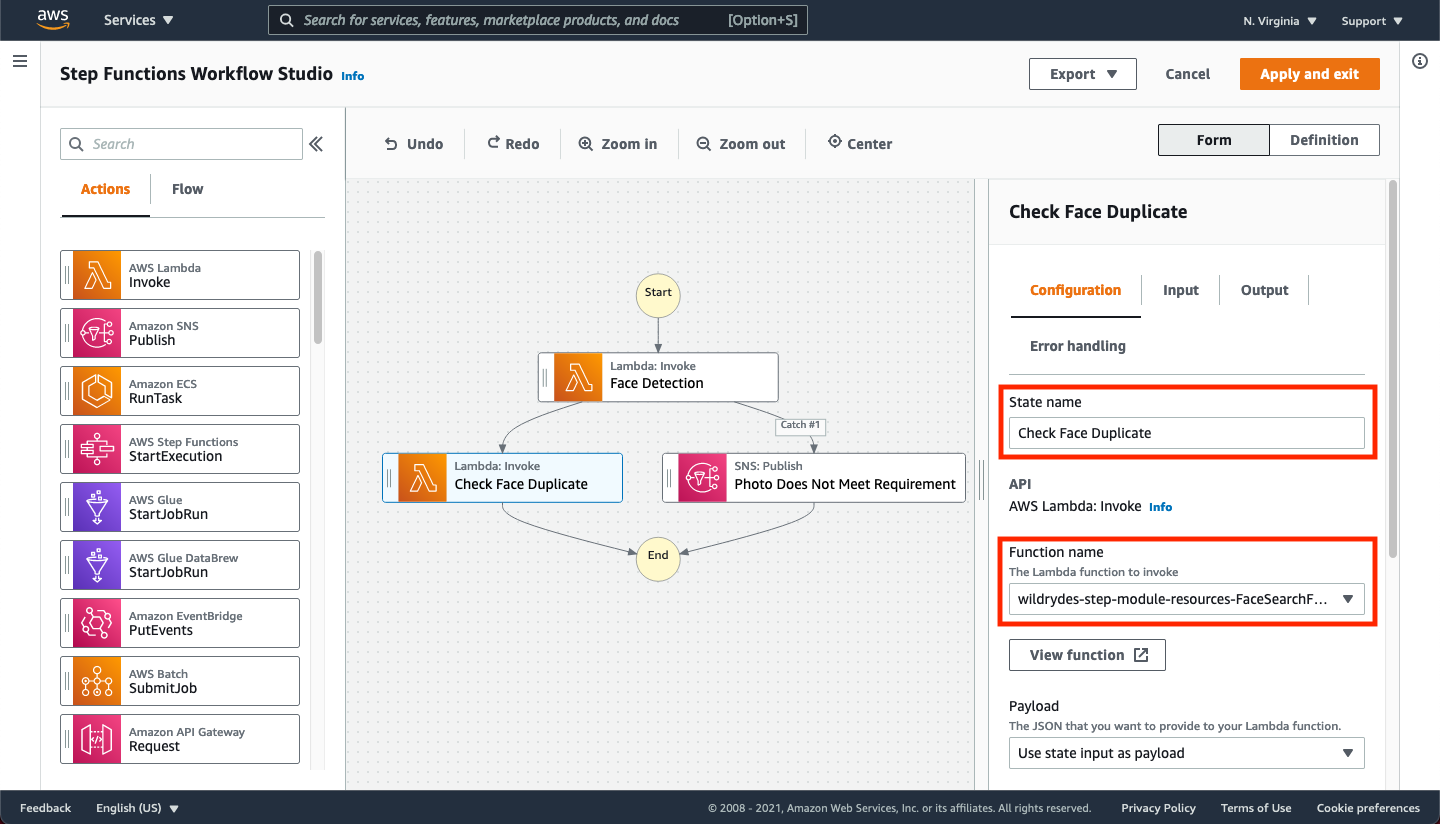This screenshot has width=1440, height=824.
Task: Click the actions Search input field
Action: point(181,144)
